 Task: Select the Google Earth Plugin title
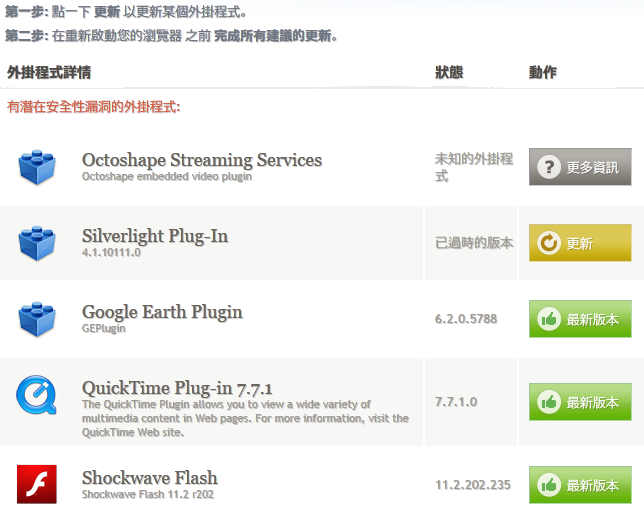[162, 312]
